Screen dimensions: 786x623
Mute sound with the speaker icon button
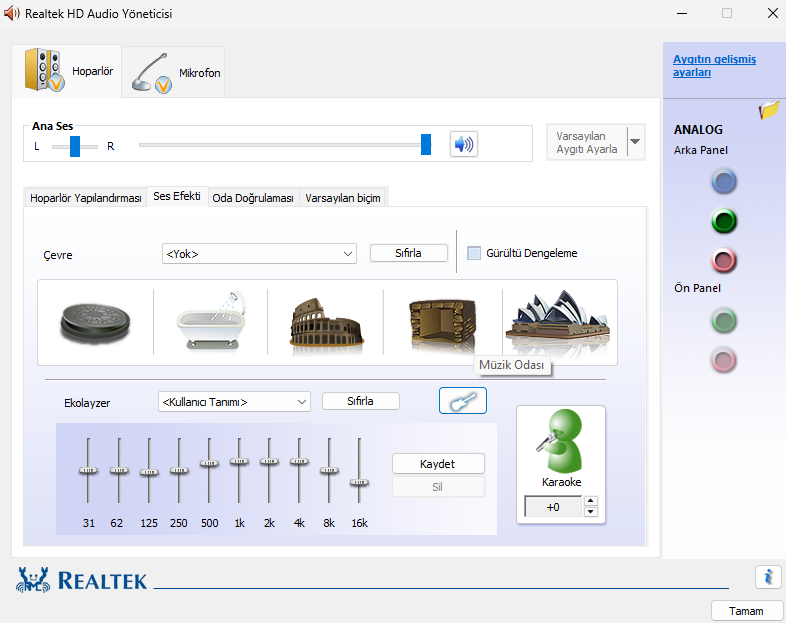point(464,144)
